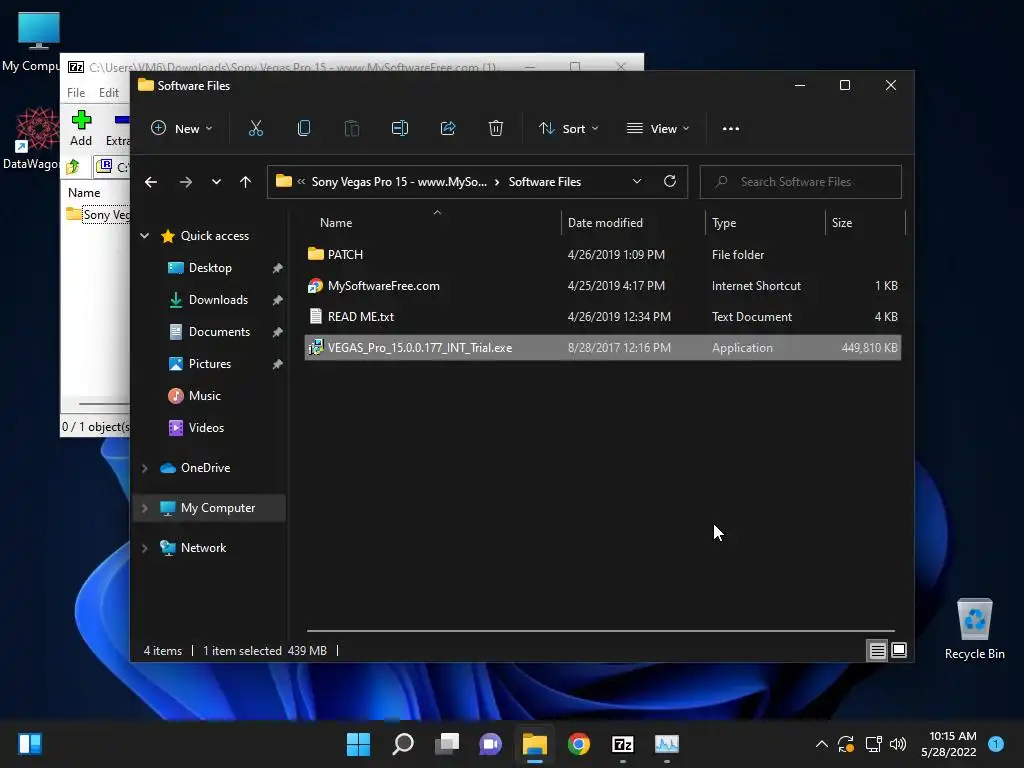This screenshot has height=768, width=1024.
Task: Go up one folder level arrow
Action: pyautogui.click(x=245, y=182)
